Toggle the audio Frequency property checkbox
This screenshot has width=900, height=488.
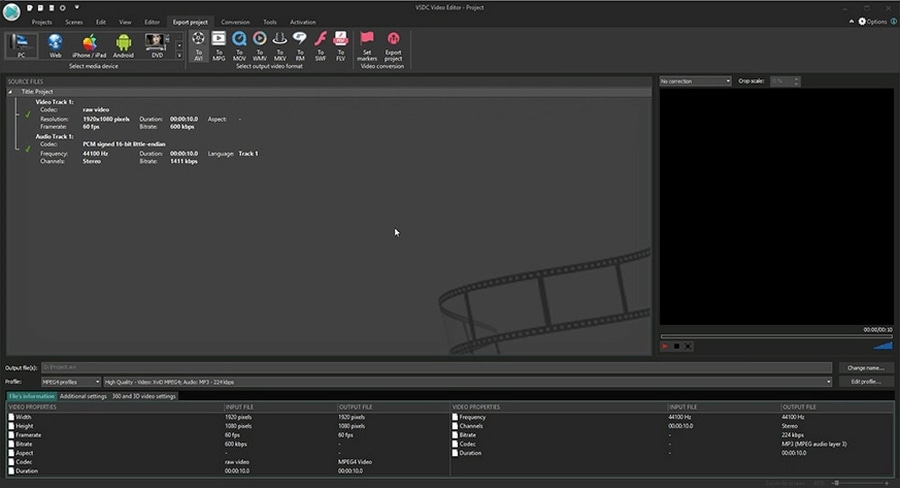coord(456,417)
